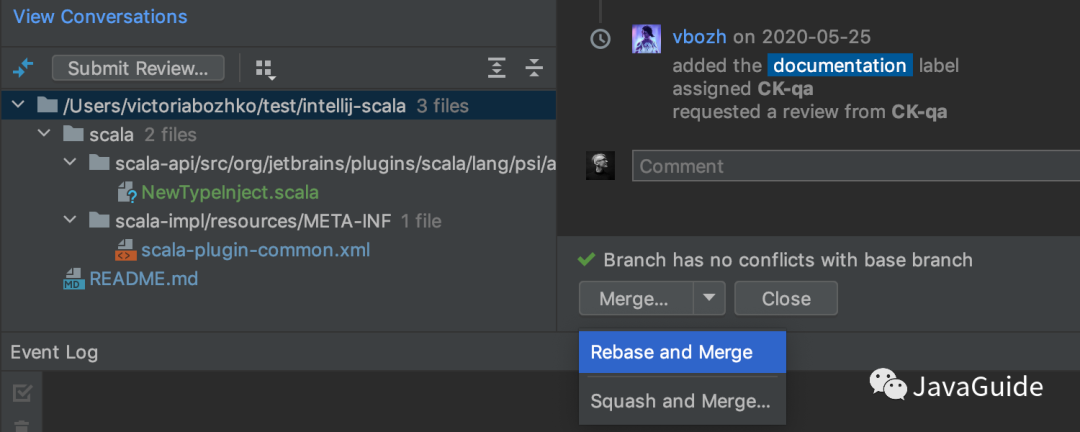Select Rebase and Merge option
The image size is (1080, 432).
671,352
